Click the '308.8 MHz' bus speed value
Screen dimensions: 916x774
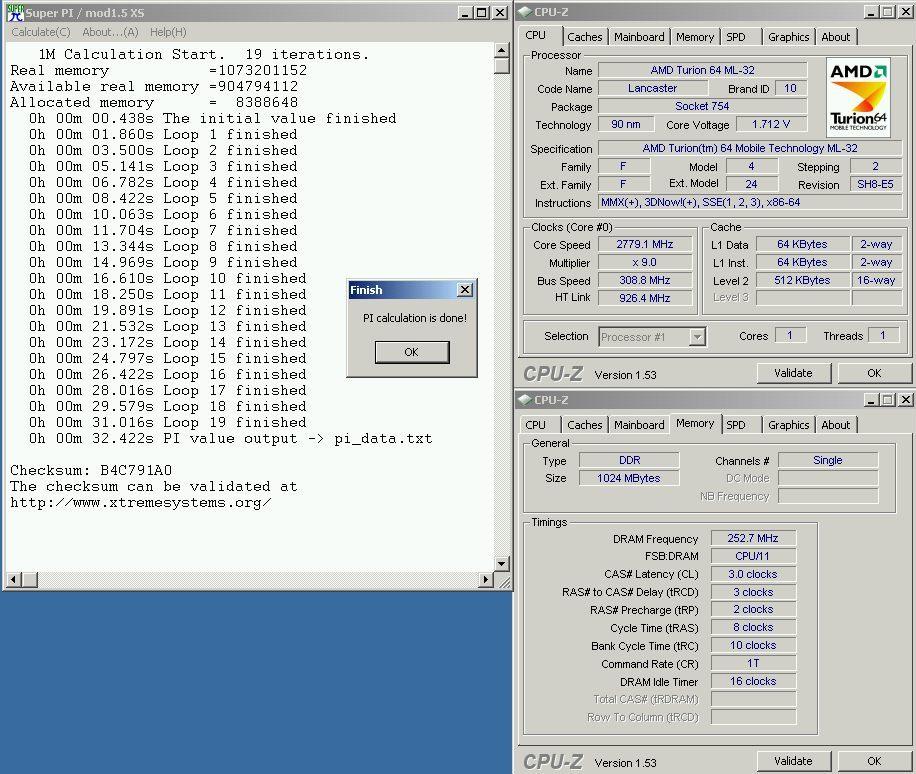coord(645,280)
